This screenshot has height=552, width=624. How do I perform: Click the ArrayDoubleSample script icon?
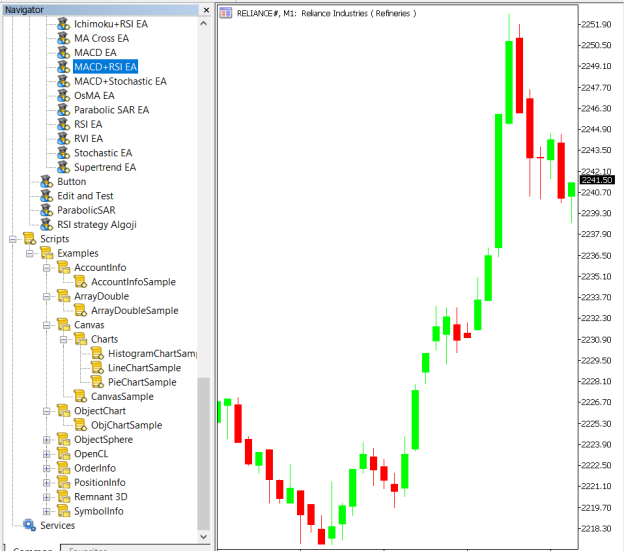click(80, 310)
